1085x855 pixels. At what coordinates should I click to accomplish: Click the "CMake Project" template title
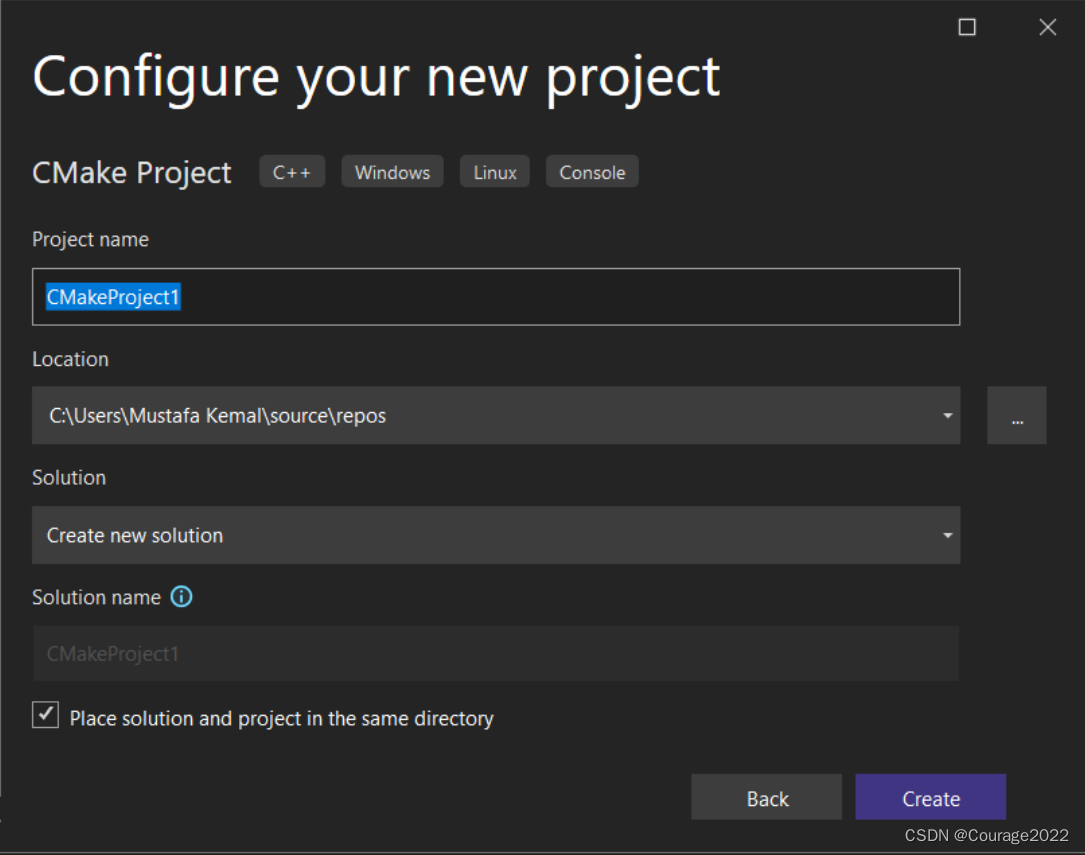(x=132, y=173)
